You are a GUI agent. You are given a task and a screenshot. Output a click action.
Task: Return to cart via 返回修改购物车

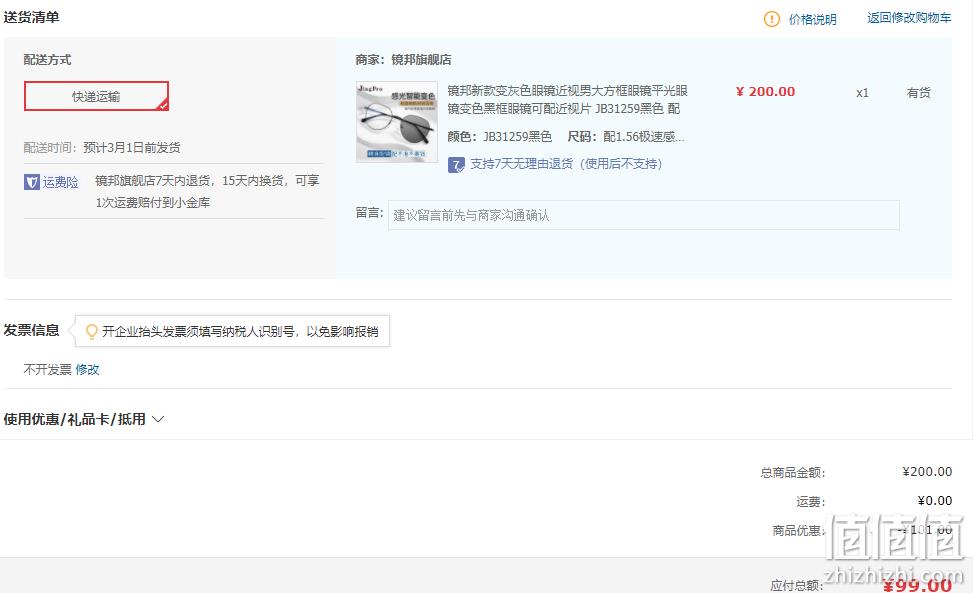coord(909,18)
